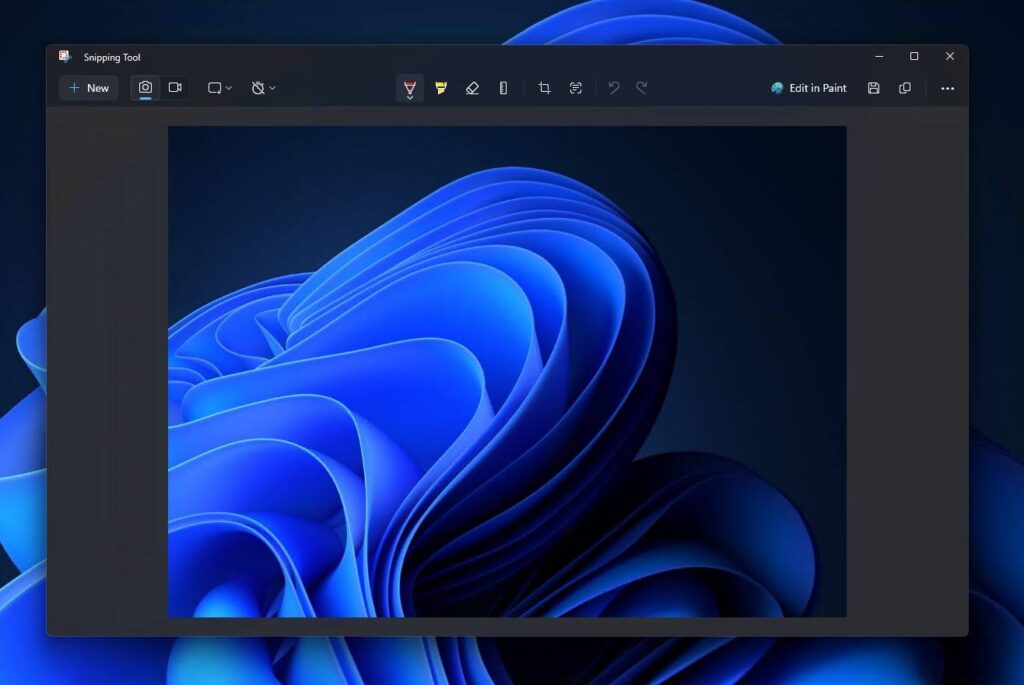Choose the Eraser tool
The image size is (1024, 685).
click(x=472, y=88)
